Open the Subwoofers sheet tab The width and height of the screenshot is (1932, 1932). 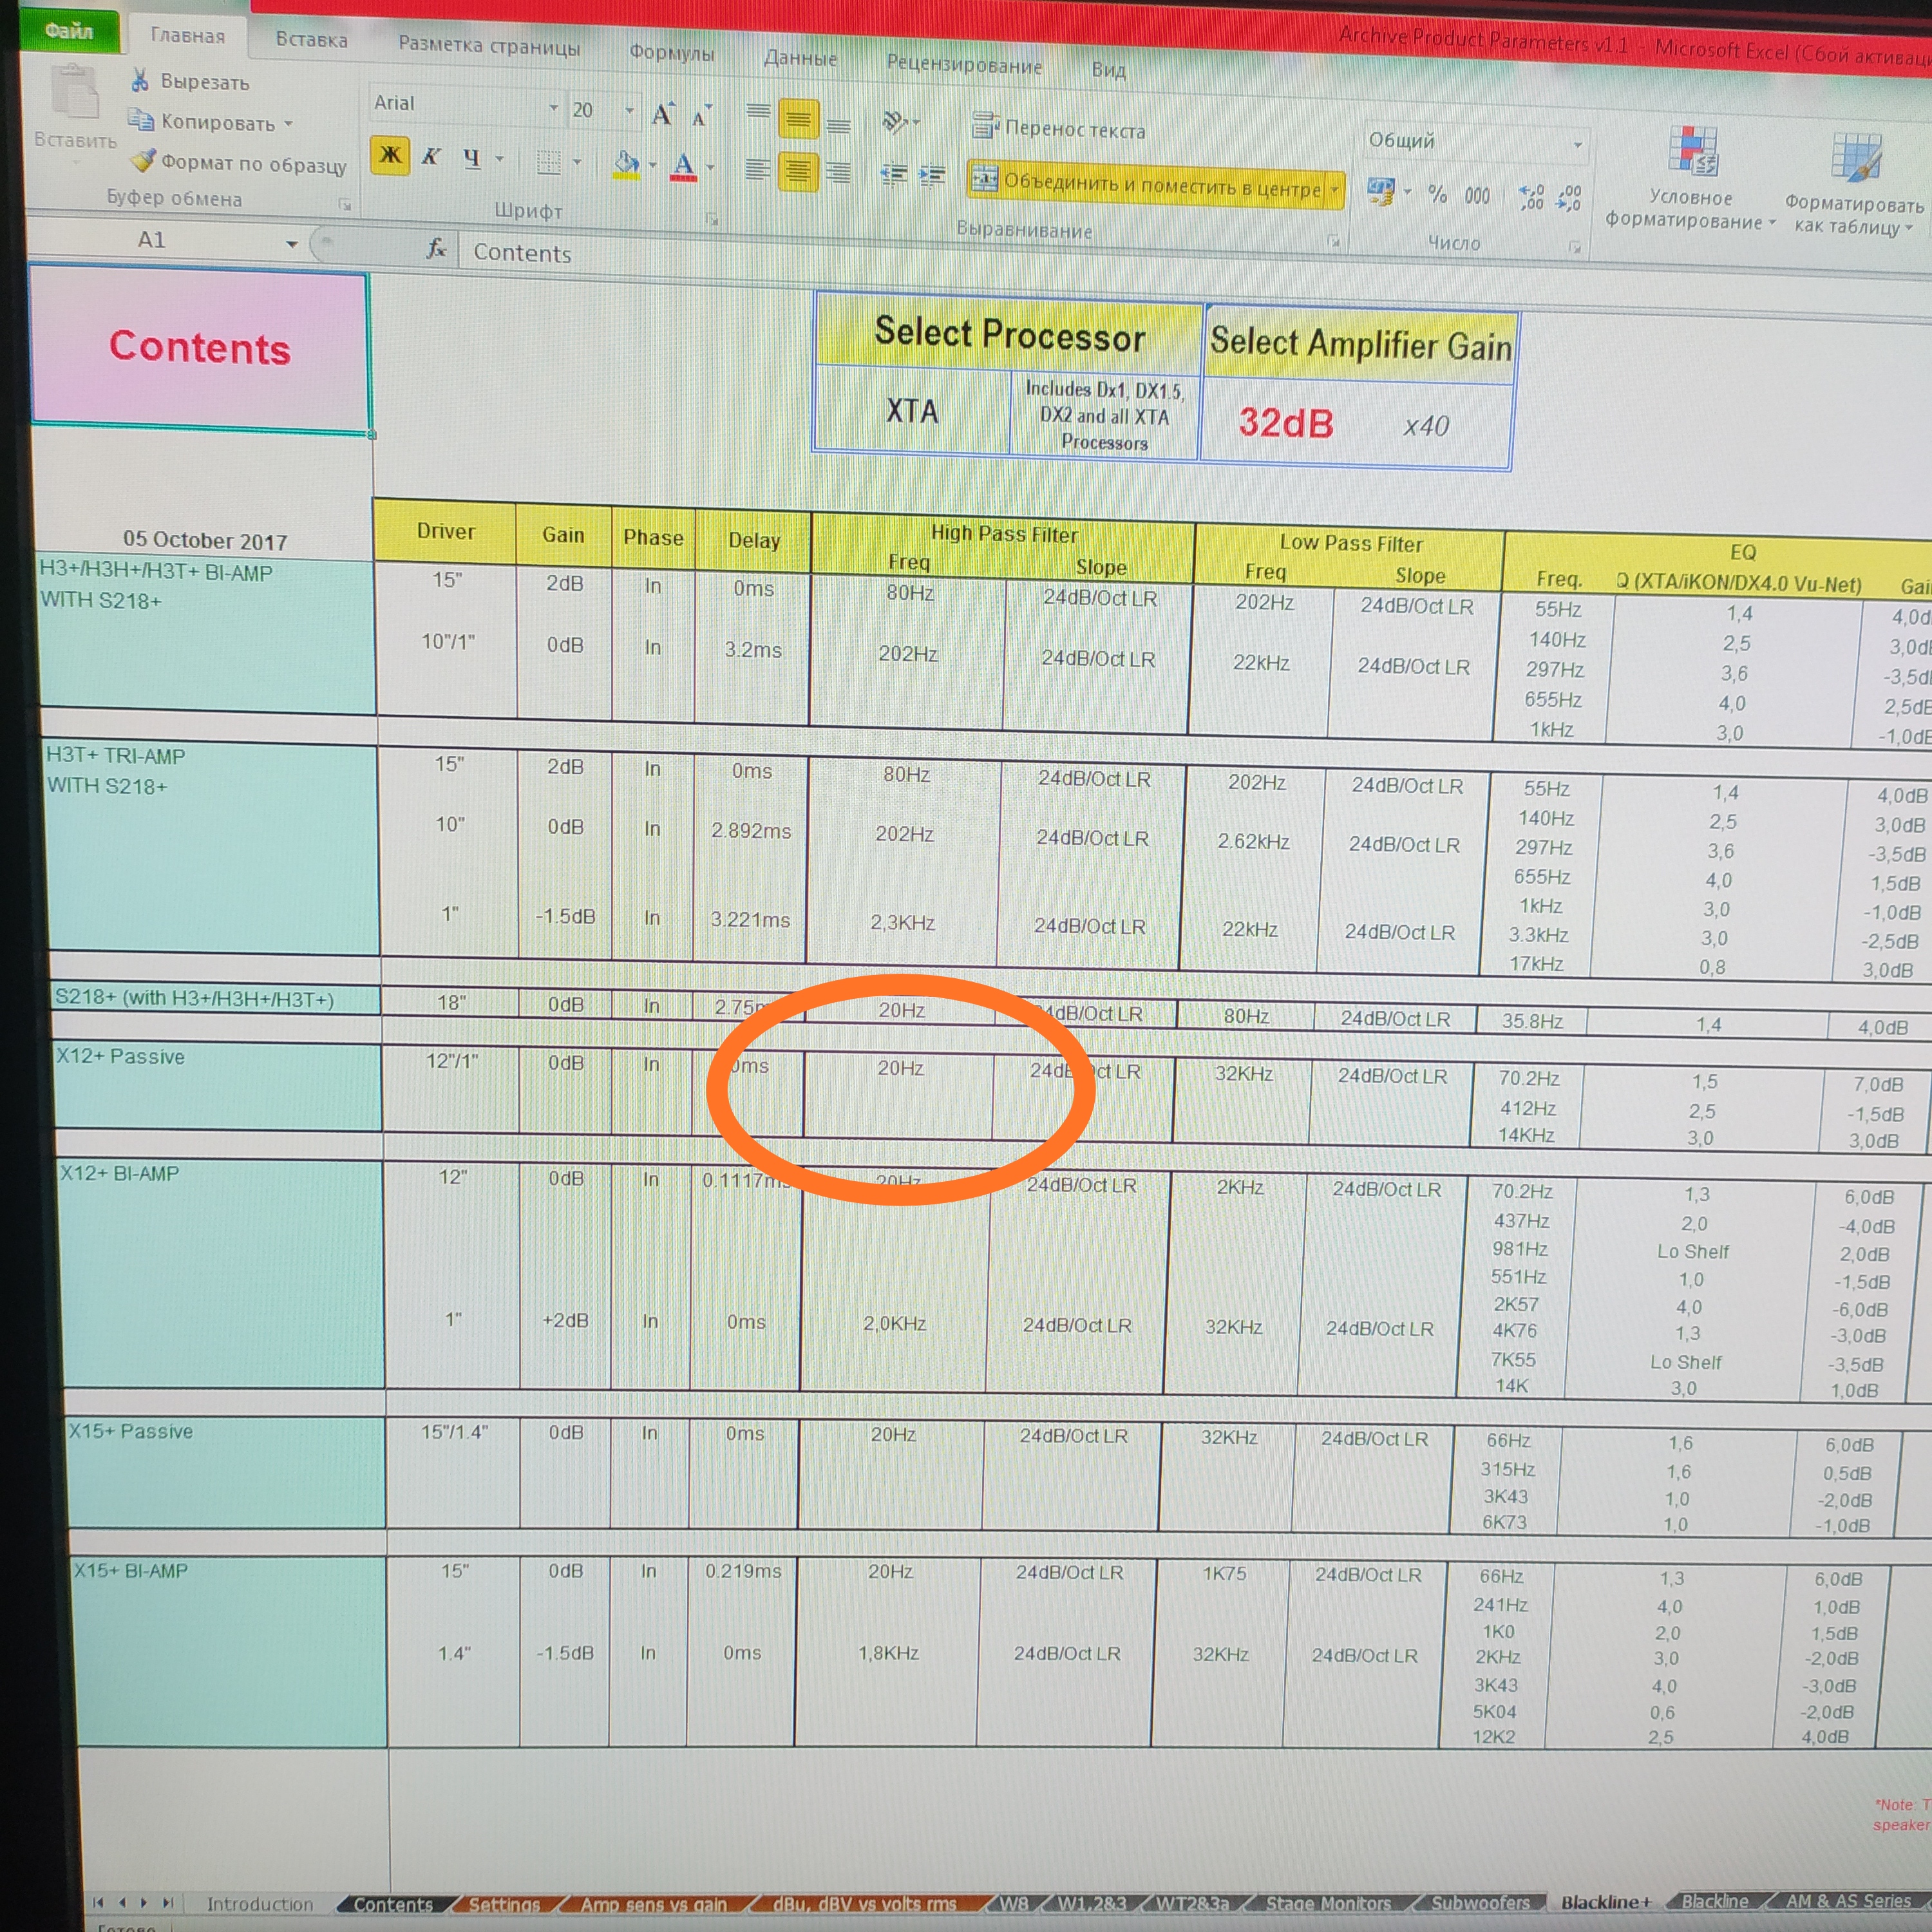tap(1481, 1903)
